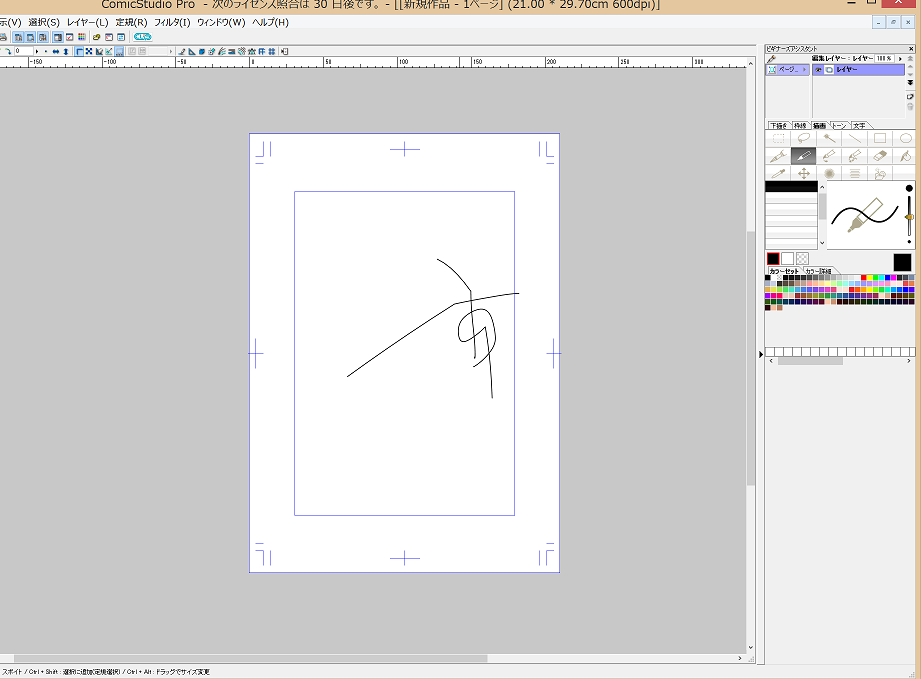Switch to the トーン tab
Screen dimensions: 921x679
point(839,126)
